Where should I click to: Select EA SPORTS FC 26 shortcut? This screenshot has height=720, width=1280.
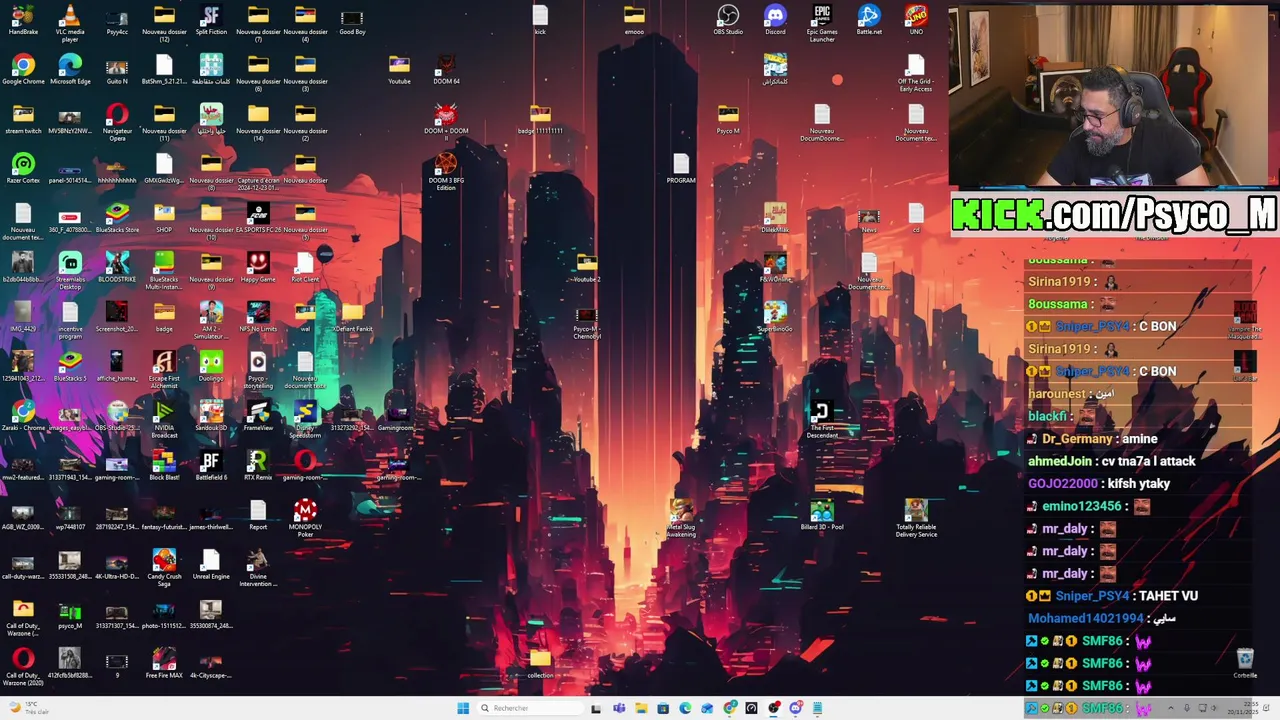coord(258,218)
